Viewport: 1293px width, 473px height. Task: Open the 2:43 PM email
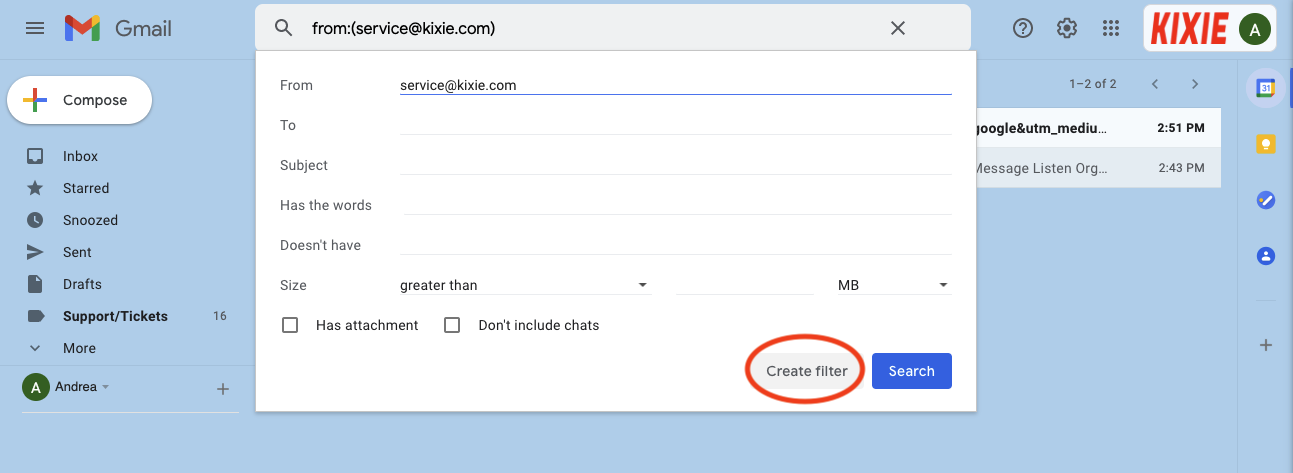point(1098,168)
